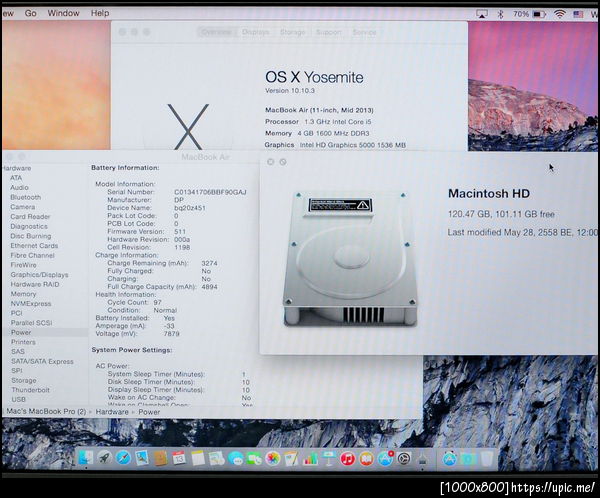Open App Store icon with red badge
The image size is (600, 498).
click(385, 458)
